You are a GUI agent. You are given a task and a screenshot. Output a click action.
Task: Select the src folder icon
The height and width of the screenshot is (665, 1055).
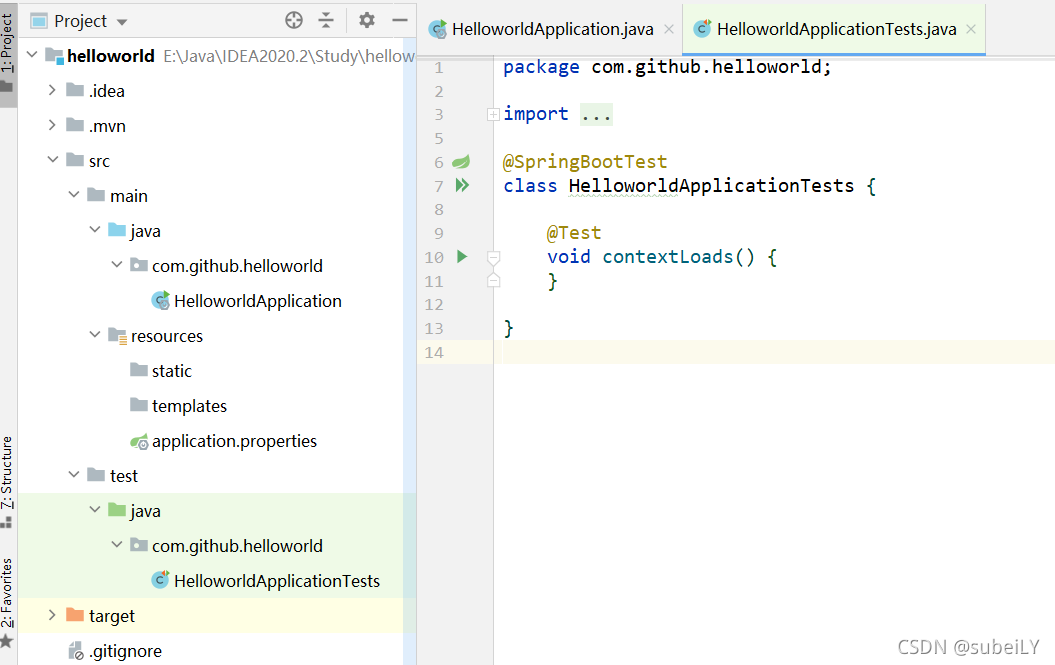click(x=75, y=160)
